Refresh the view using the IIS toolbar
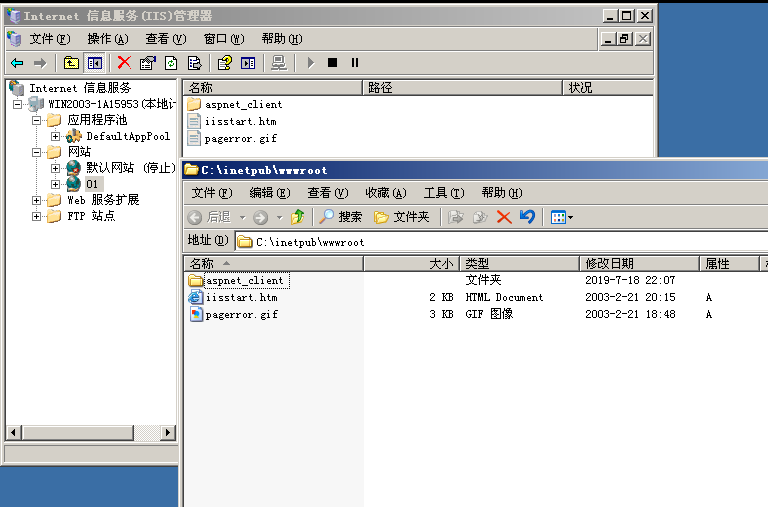768x507 pixels. [x=171, y=63]
